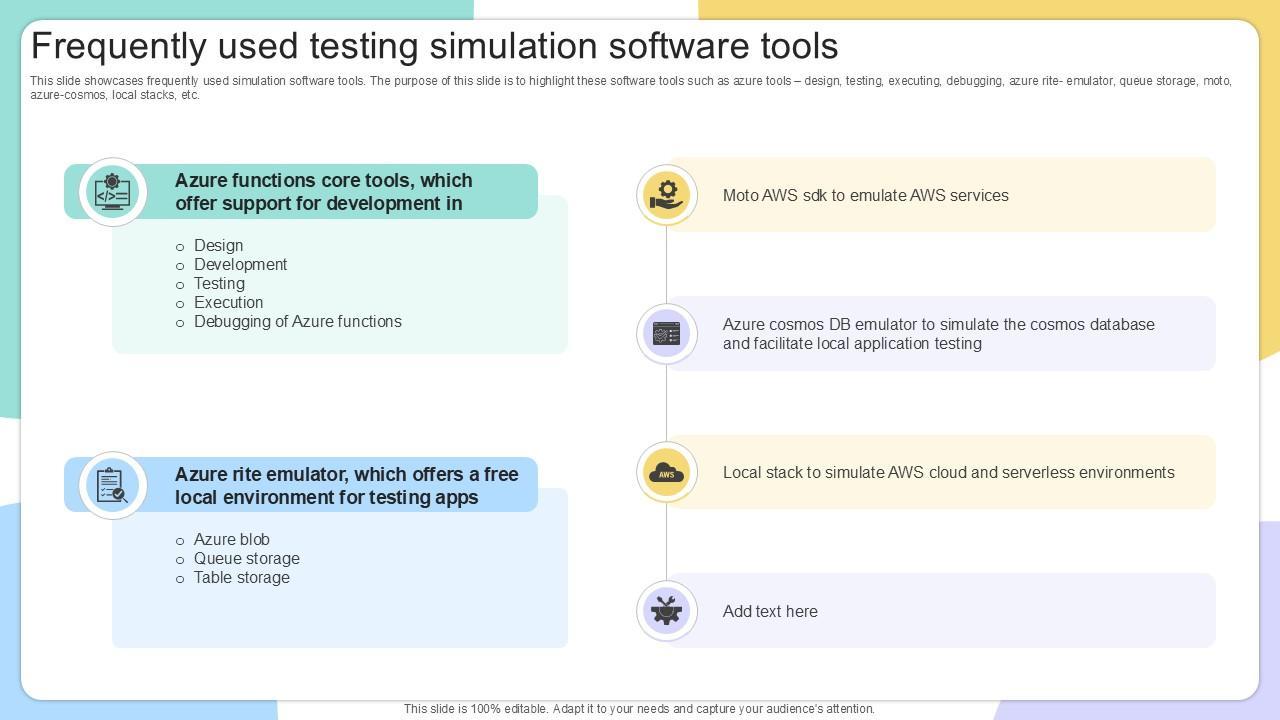Click the Azure blob bullet item

pyautogui.click(x=231, y=540)
